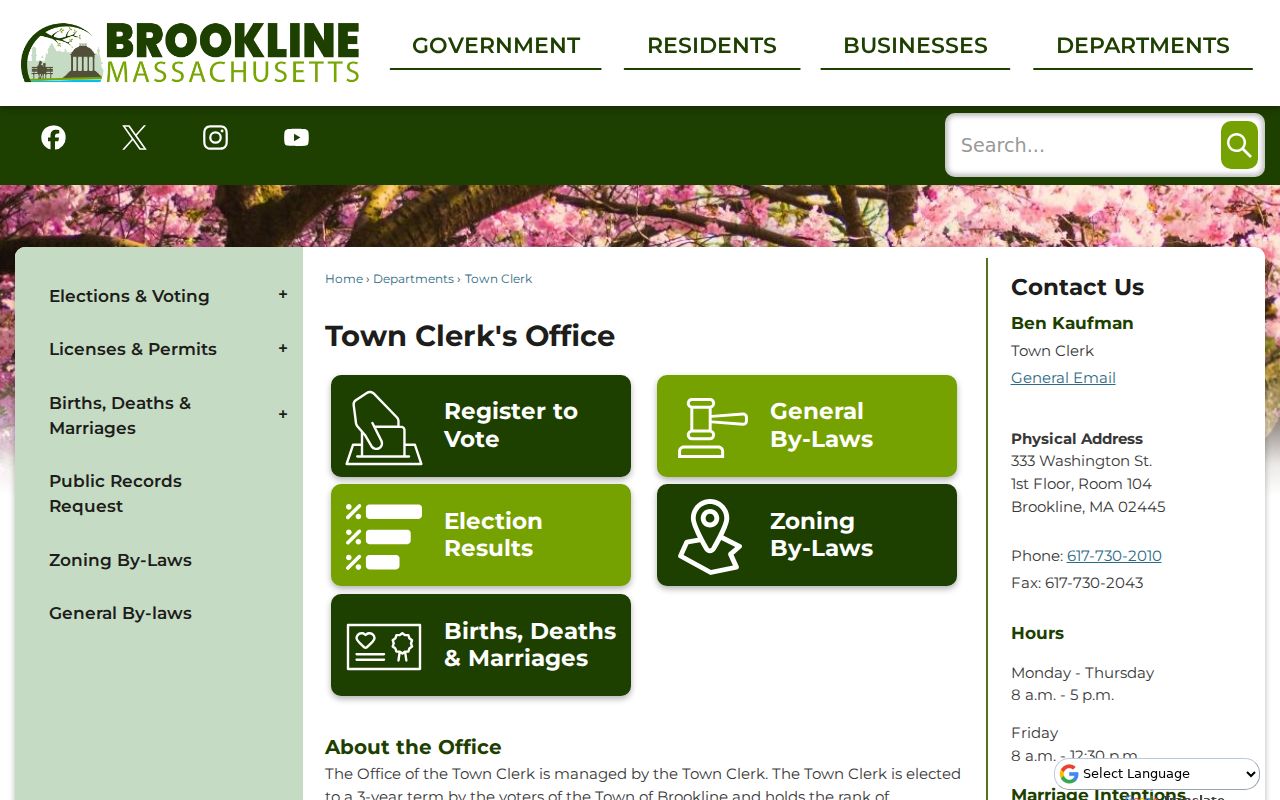Image resolution: width=1280 pixels, height=800 pixels.
Task: Open the General By-laws sidebar link
Action: coord(120,613)
